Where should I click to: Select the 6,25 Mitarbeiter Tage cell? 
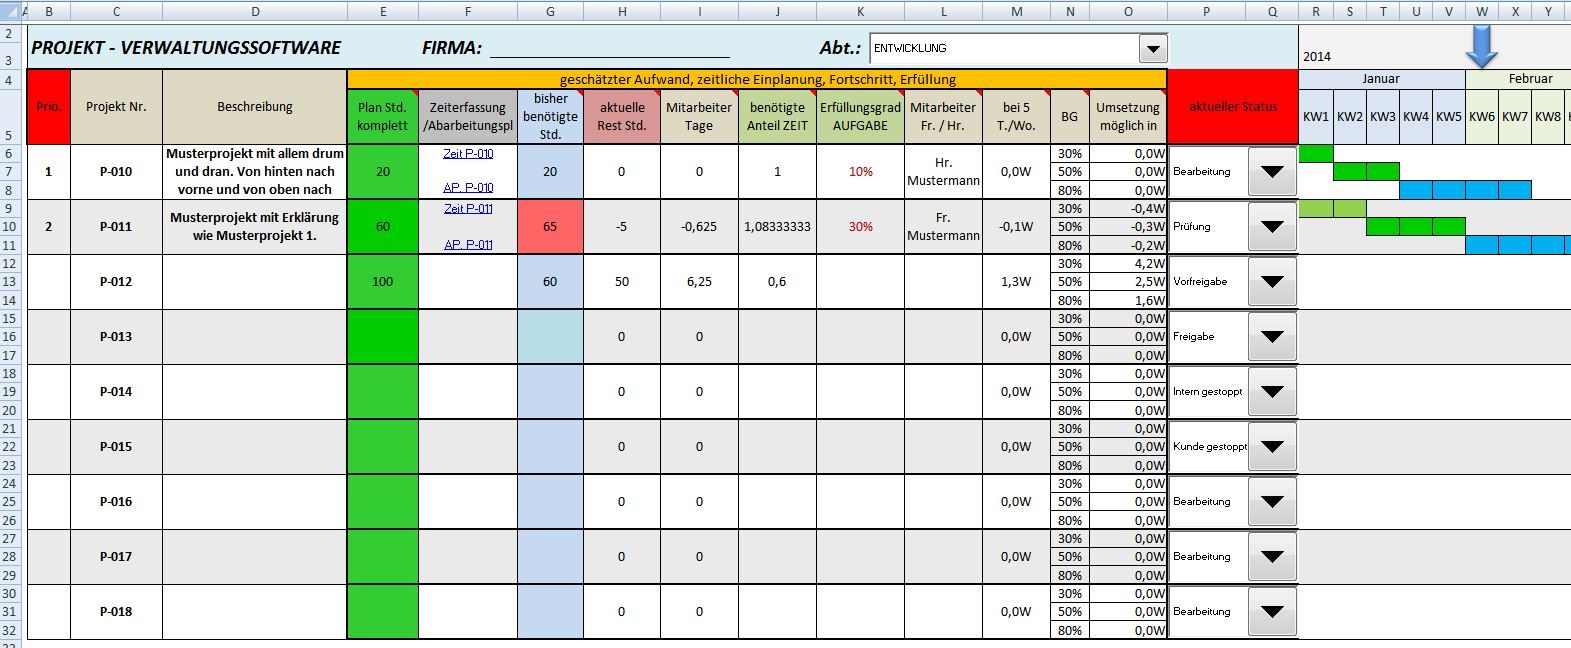[699, 282]
